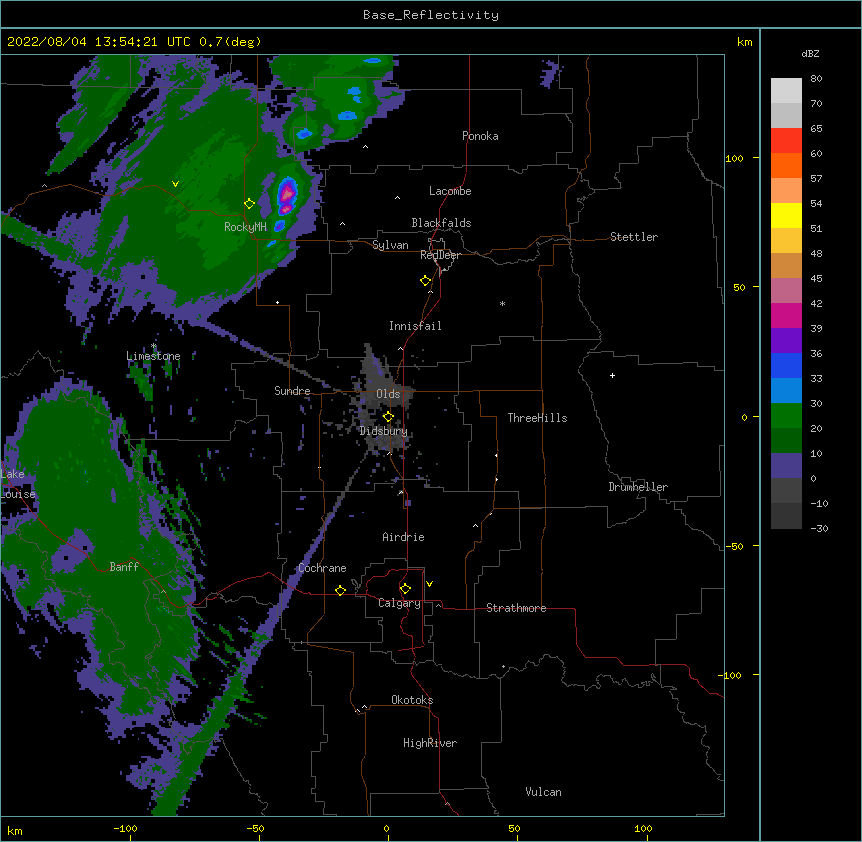This screenshot has height=842, width=862.
Task: Click the yellow diamond marker south of RedDeer
Action: click(x=425, y=281)
